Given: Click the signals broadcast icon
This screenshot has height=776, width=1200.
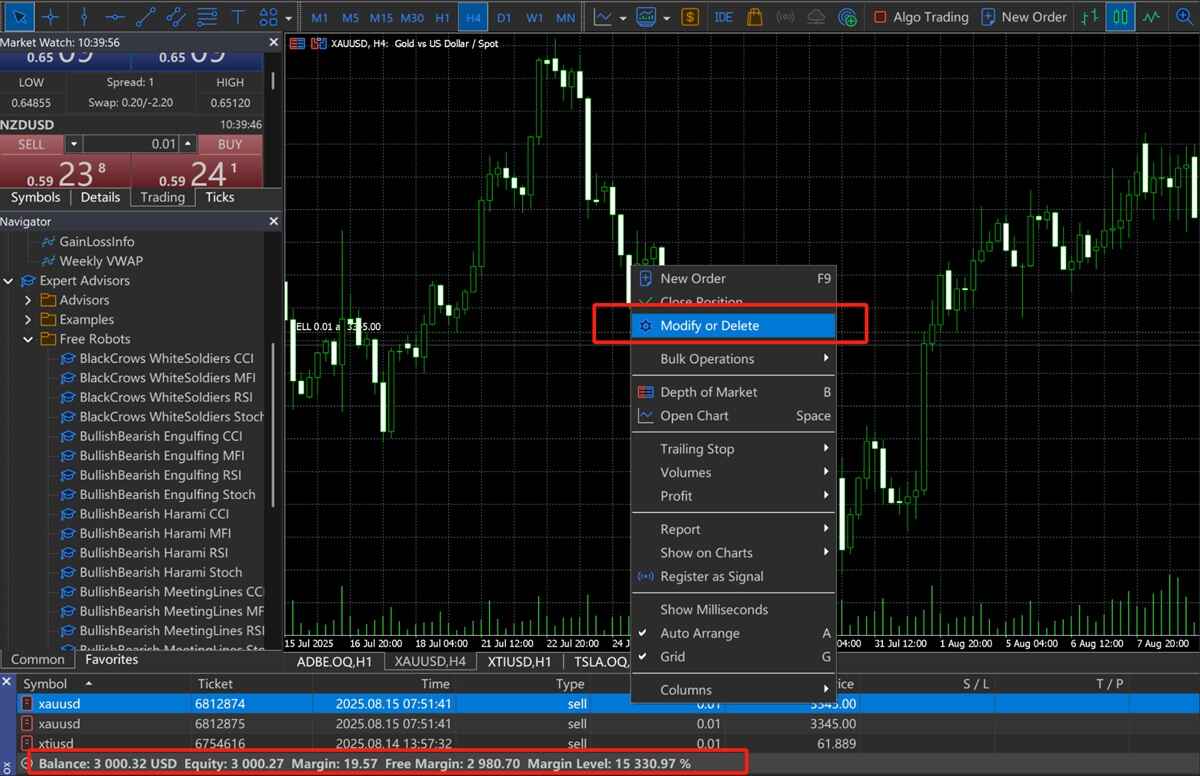Looking at the screenshot, I should (x=786, y=17).
